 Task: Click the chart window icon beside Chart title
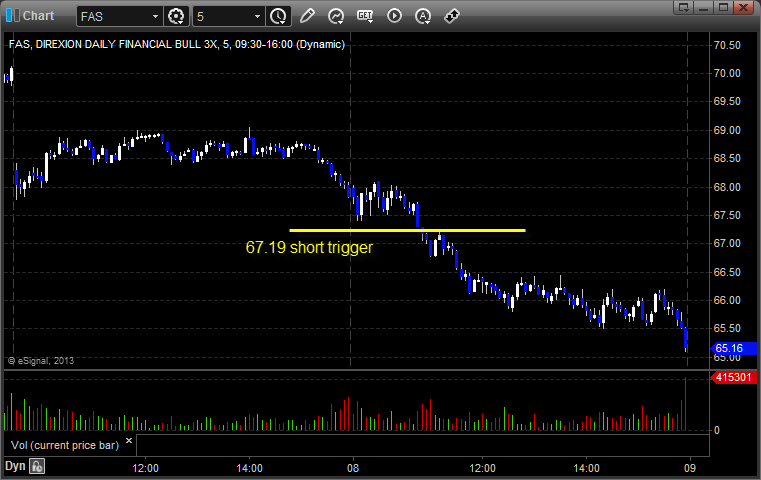pos(12,16)
